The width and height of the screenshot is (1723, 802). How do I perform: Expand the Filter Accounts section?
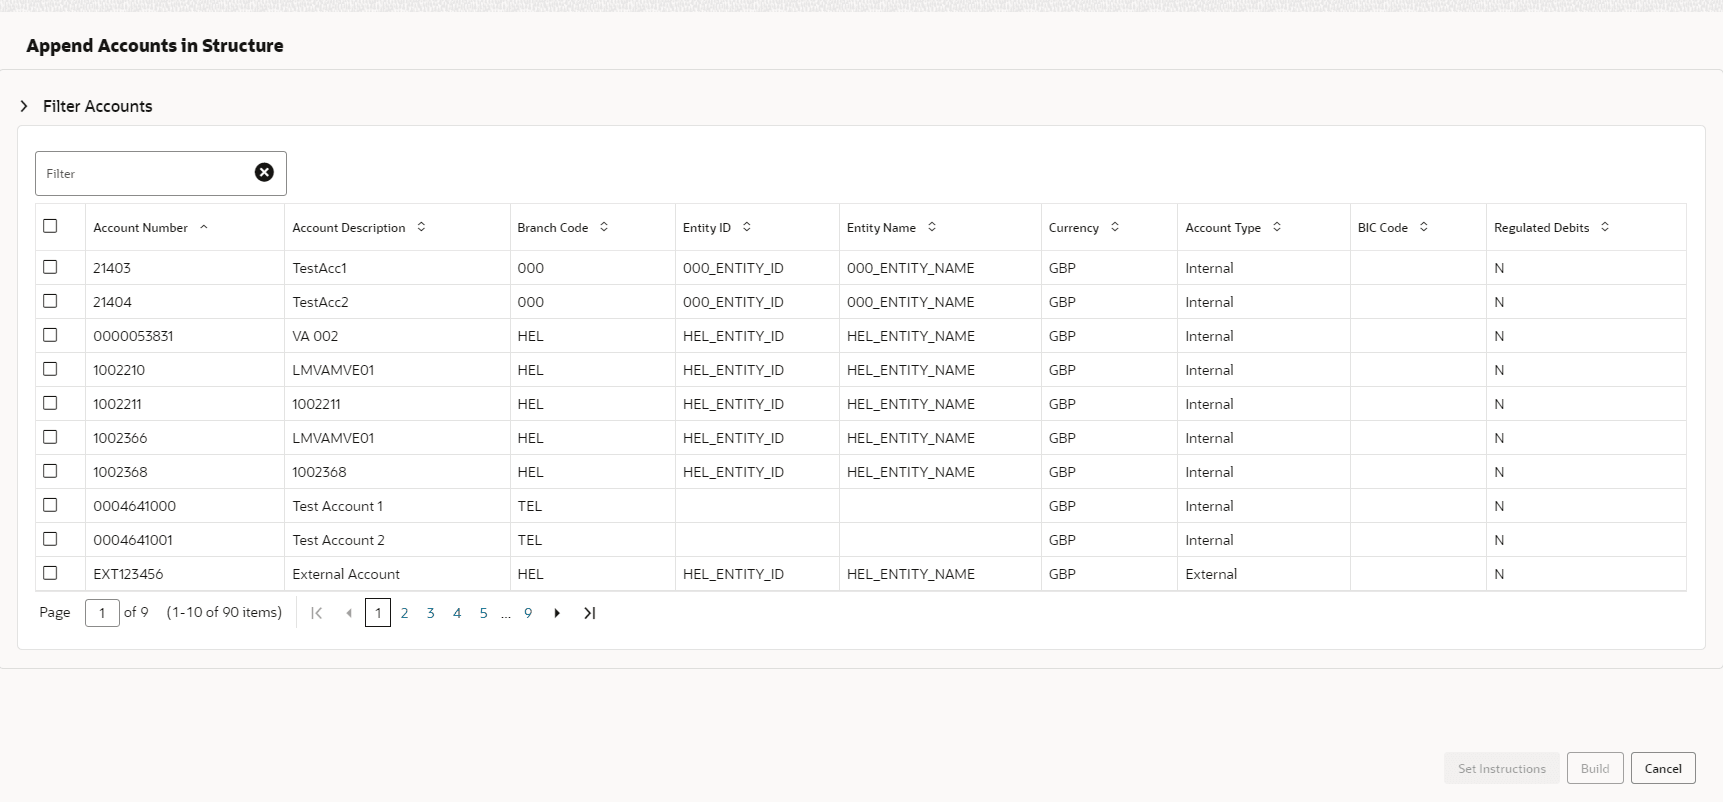(24, 106)
